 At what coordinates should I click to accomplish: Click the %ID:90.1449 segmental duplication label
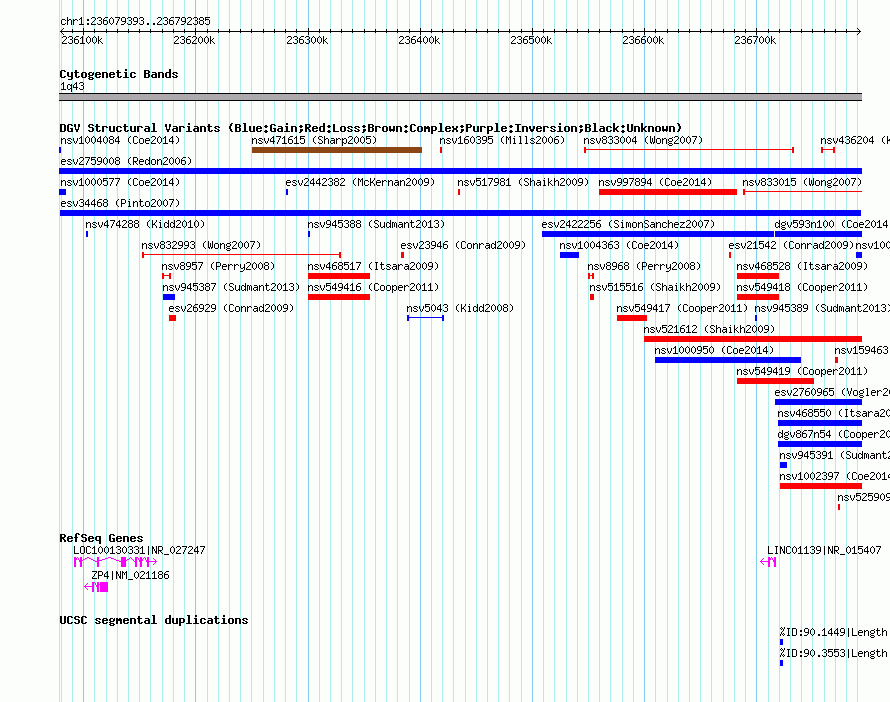[x=833, y=632]
